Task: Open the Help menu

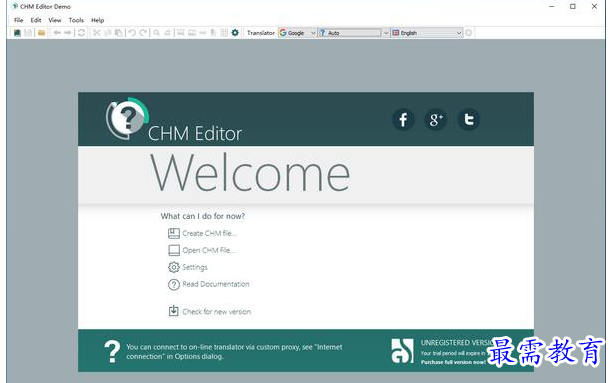Action: [97, 20]
